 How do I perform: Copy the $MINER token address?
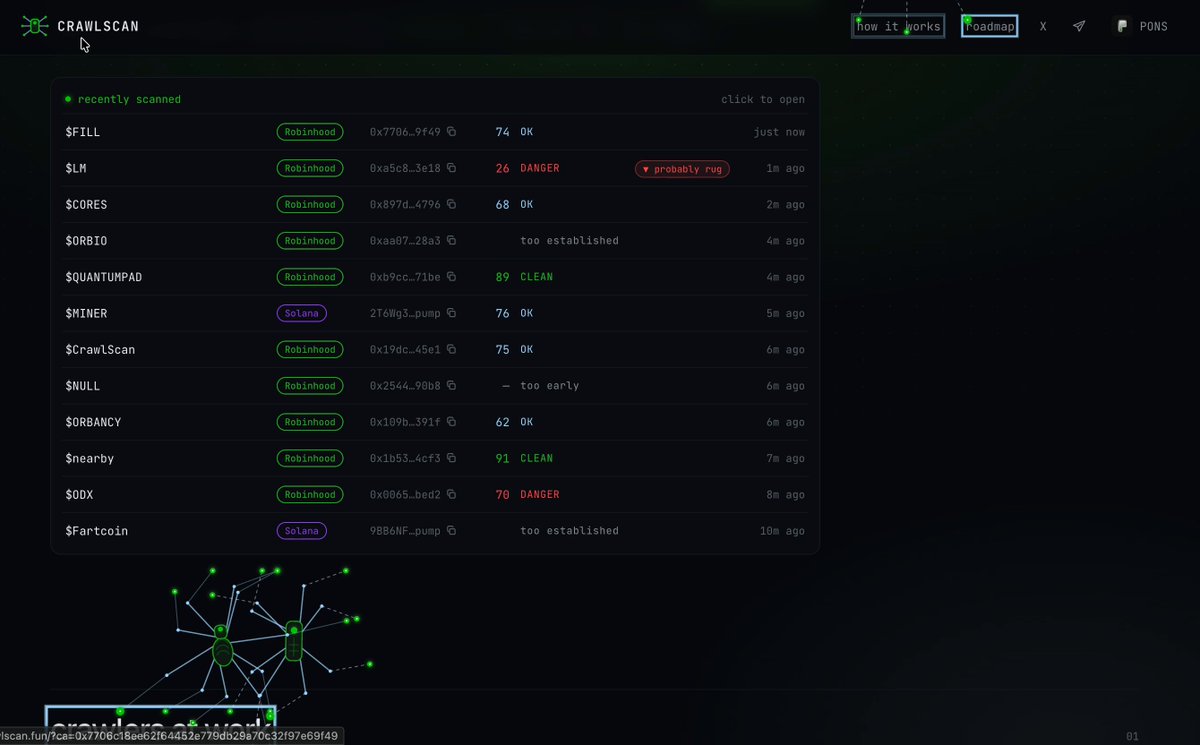tap(451, 313)
